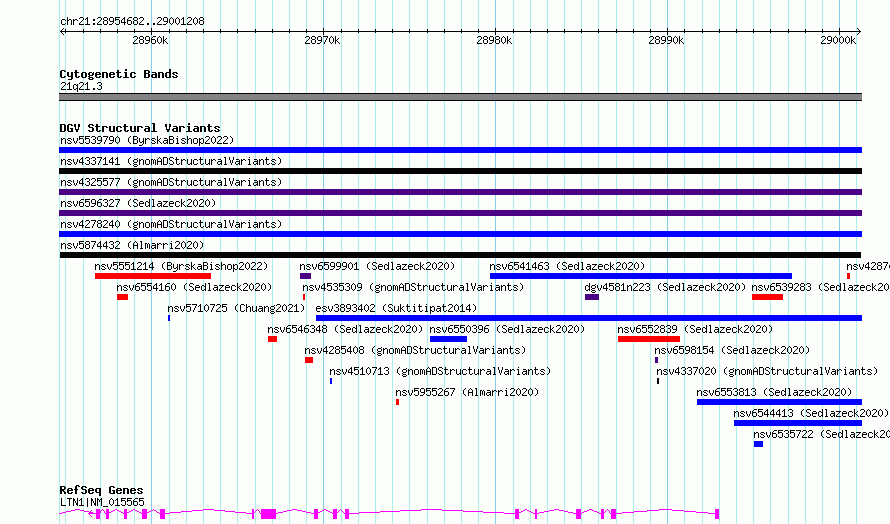Select the blue nsv6541463 variant bar
The image size is (890, 524).
[x=641, y=276]
